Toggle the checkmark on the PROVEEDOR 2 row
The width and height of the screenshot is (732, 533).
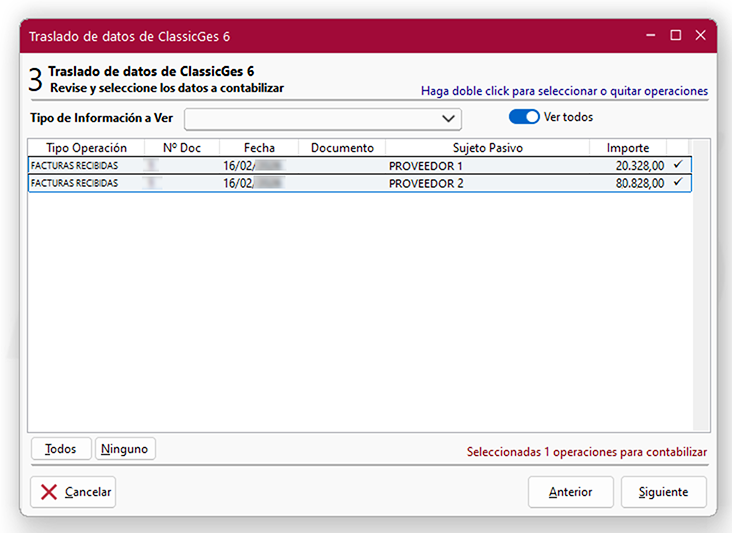pos(678,183)
